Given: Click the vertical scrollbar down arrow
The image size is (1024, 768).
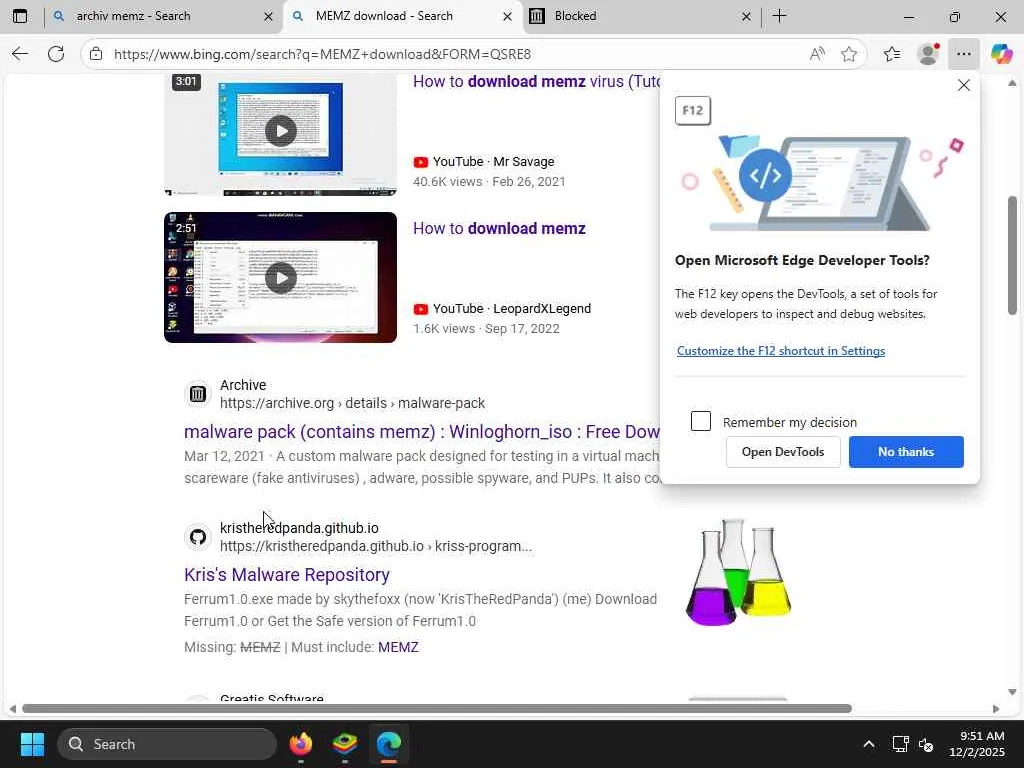Looking at the screenshot, I should point(1012,692).
